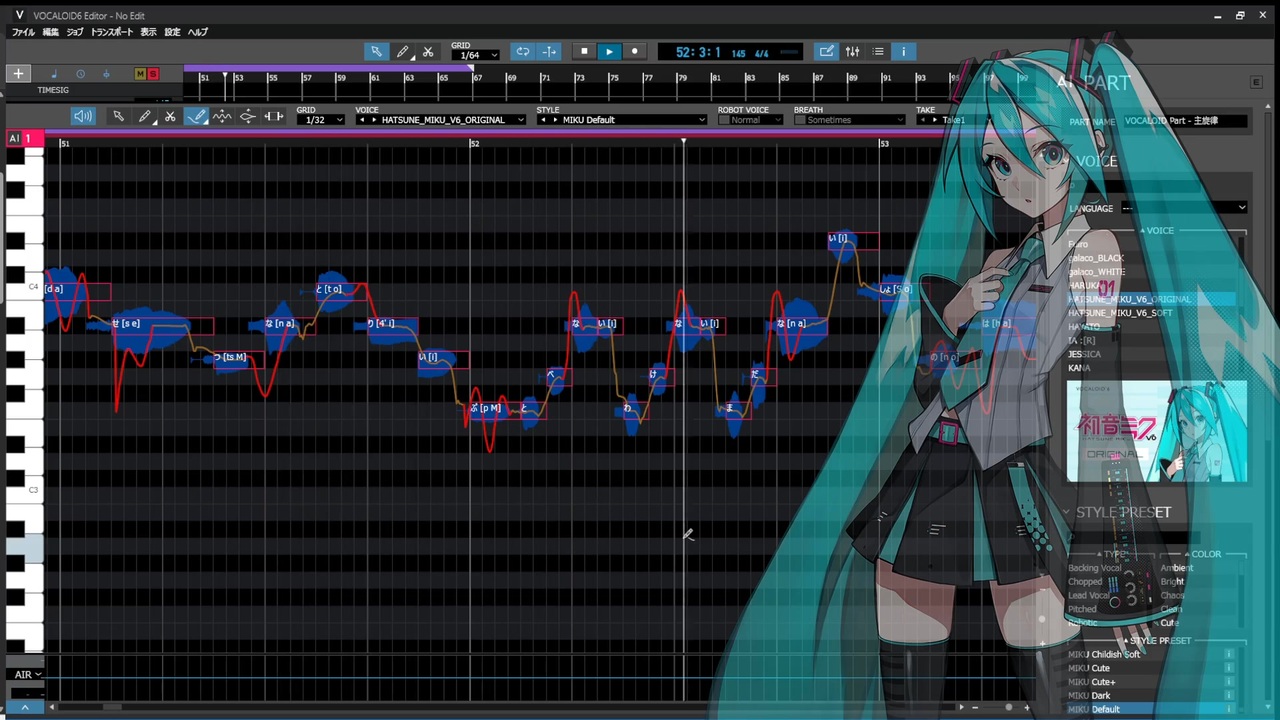Open the トランスポート menu
The width and height of the screenshot is (1280, 720).
tap(112, 32)
